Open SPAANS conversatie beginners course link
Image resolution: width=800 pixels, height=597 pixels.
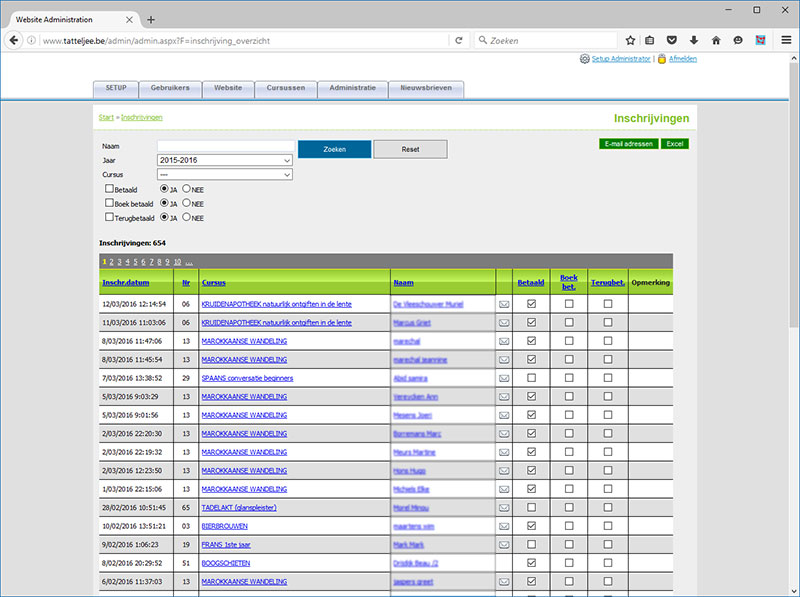pyautogui.click(x=247, y=378)
